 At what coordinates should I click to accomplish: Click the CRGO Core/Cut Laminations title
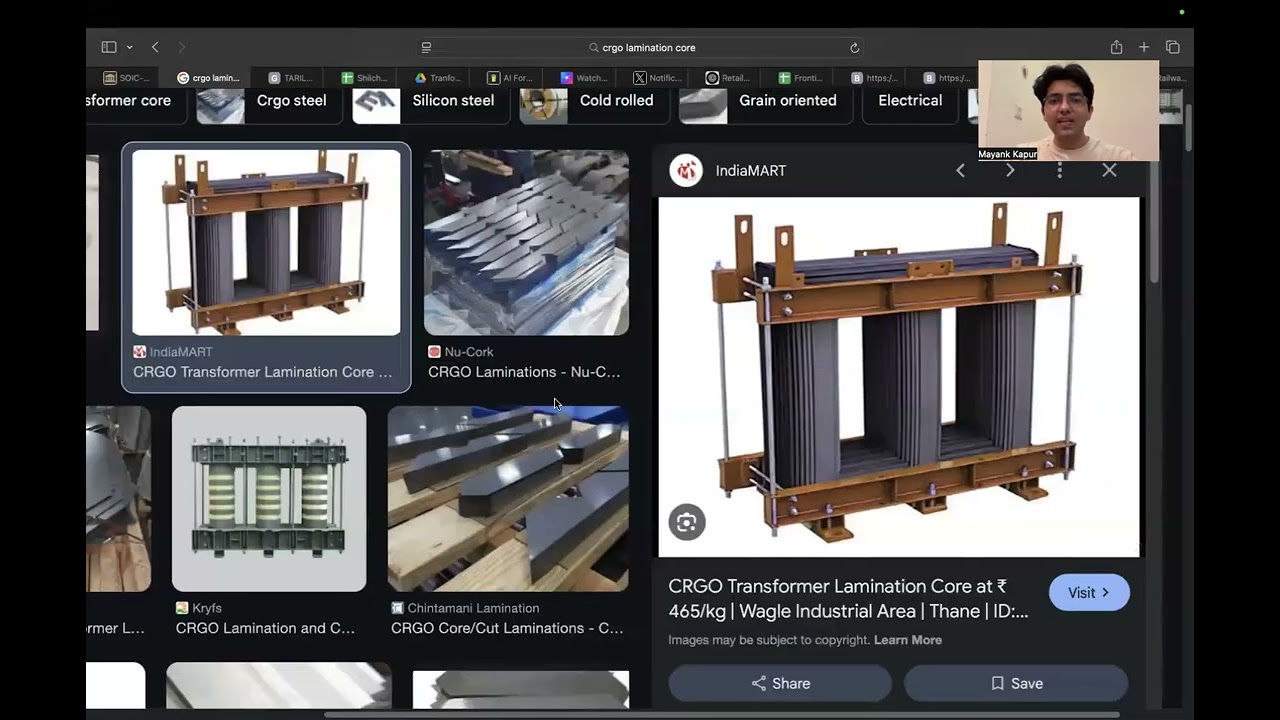[x=507, y=628]
